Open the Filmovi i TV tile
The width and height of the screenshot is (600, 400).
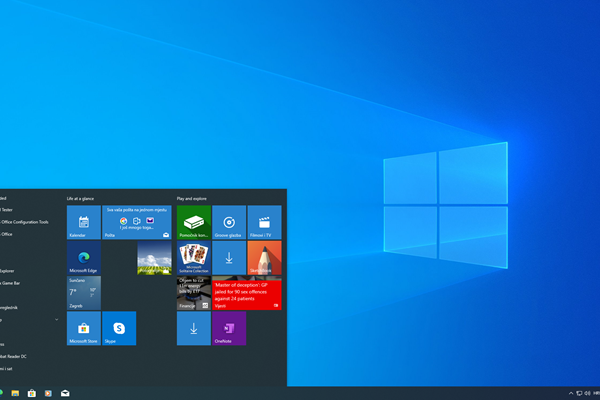264,222
